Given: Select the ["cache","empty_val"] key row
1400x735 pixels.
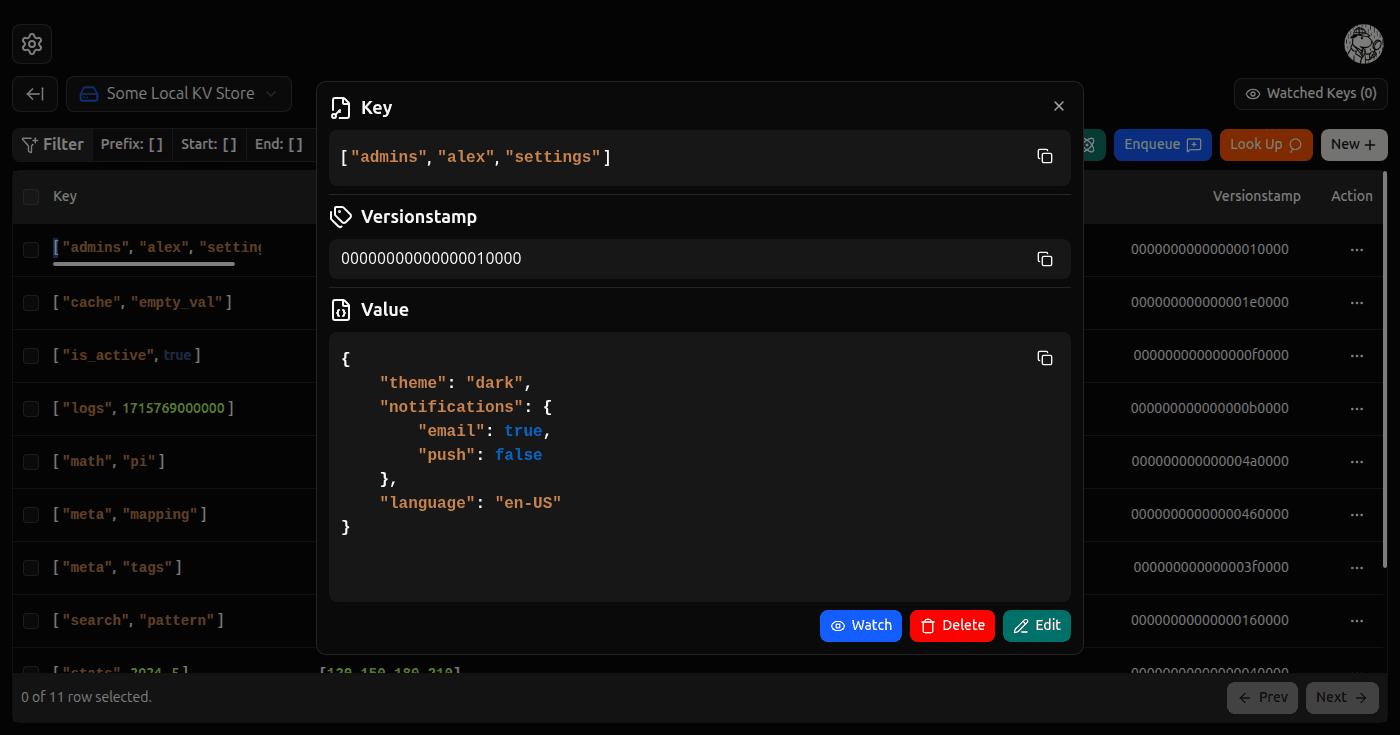Looking at the screenshot, I should pos(142,303).
